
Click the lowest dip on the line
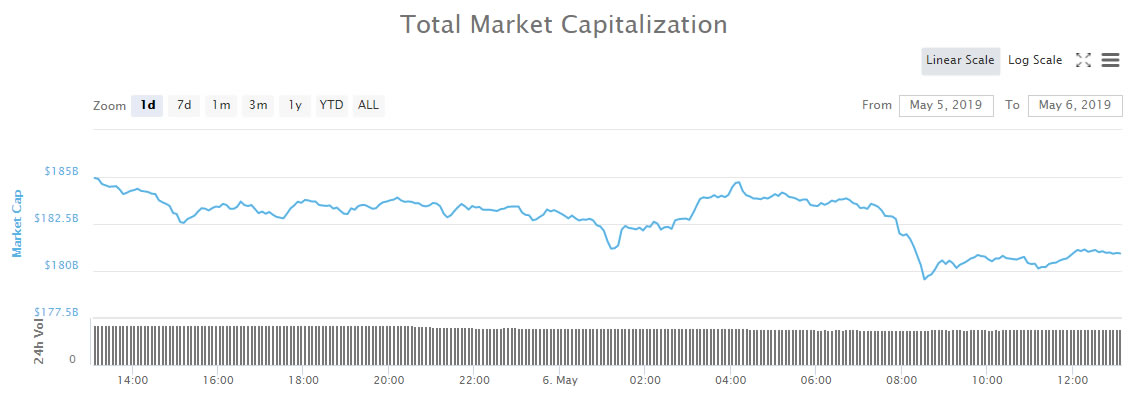(x=924, y=279)
